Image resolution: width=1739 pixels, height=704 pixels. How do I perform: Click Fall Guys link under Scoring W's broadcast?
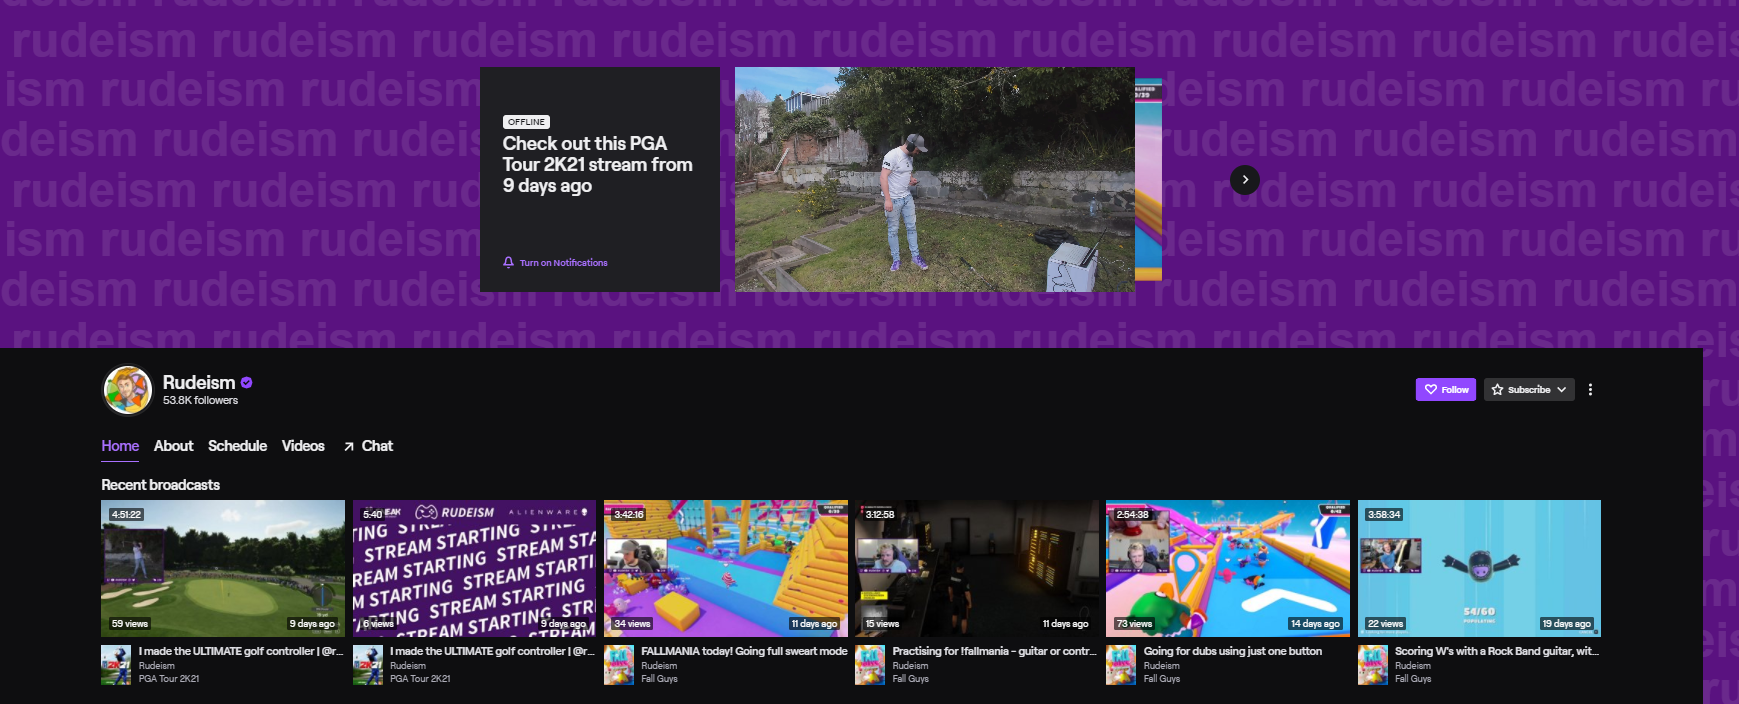pos(1413,679)
